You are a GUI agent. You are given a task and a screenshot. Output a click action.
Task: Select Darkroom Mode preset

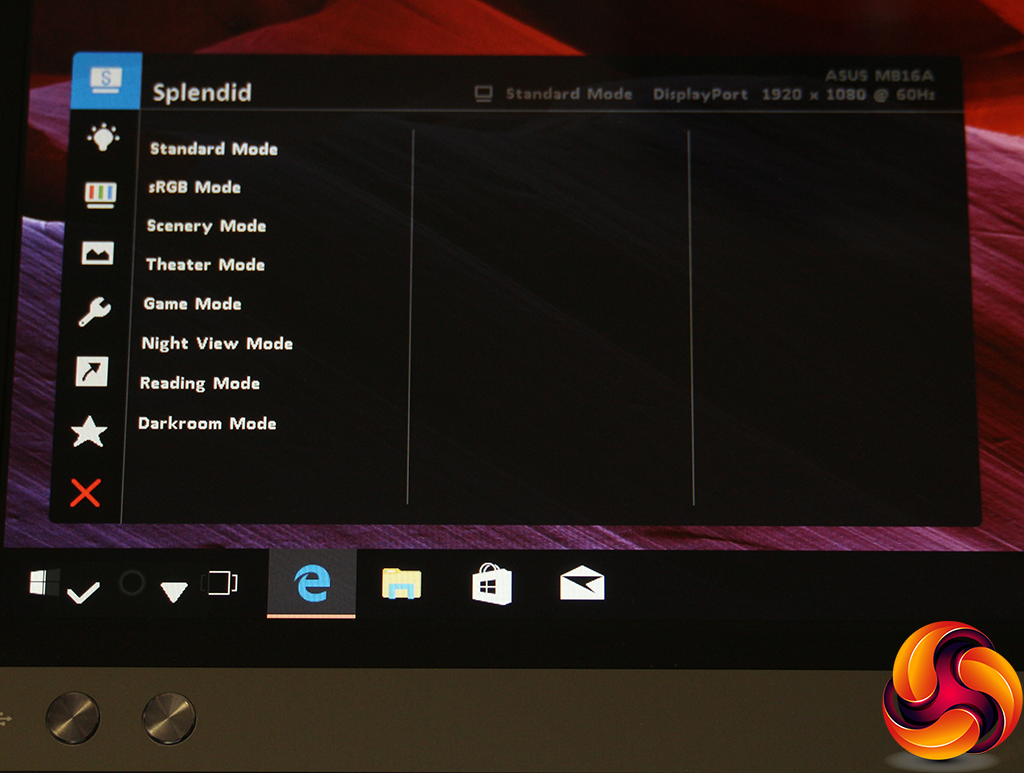click(207, 424)
